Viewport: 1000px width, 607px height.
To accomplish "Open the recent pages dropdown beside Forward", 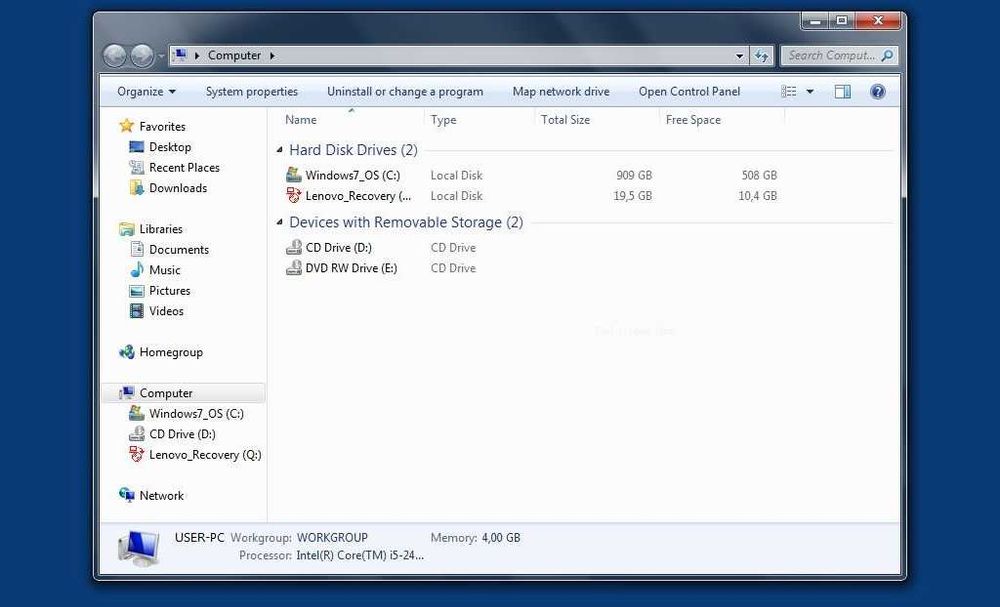I will click(161, 56).
